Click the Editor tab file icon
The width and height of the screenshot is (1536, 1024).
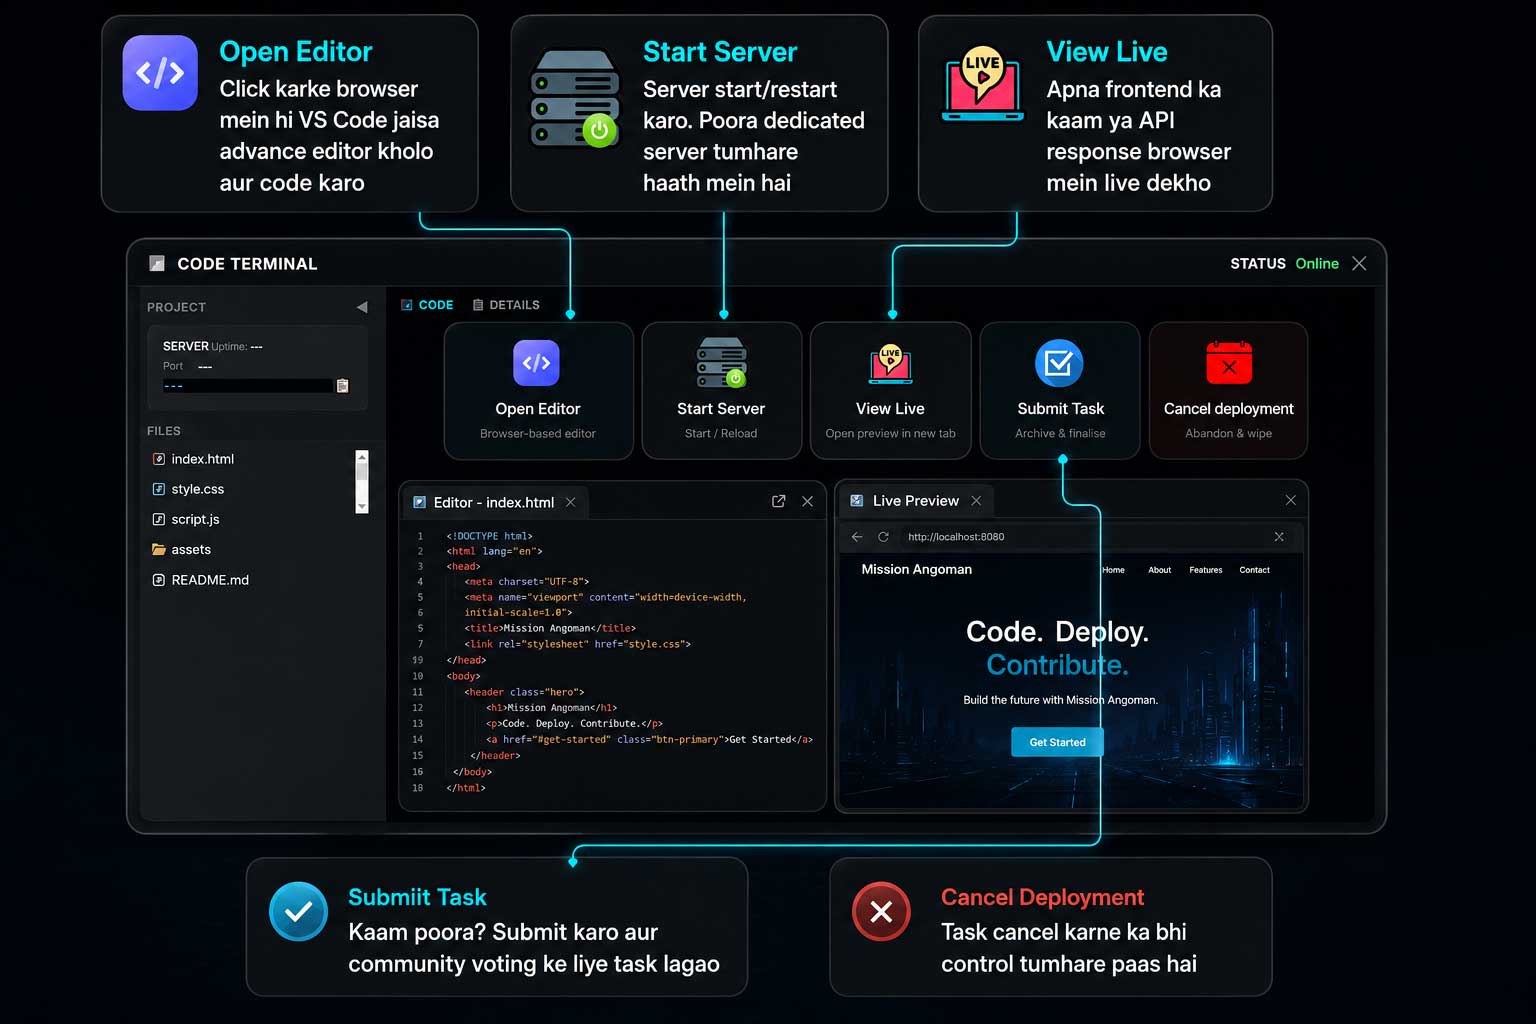(419, 502)
